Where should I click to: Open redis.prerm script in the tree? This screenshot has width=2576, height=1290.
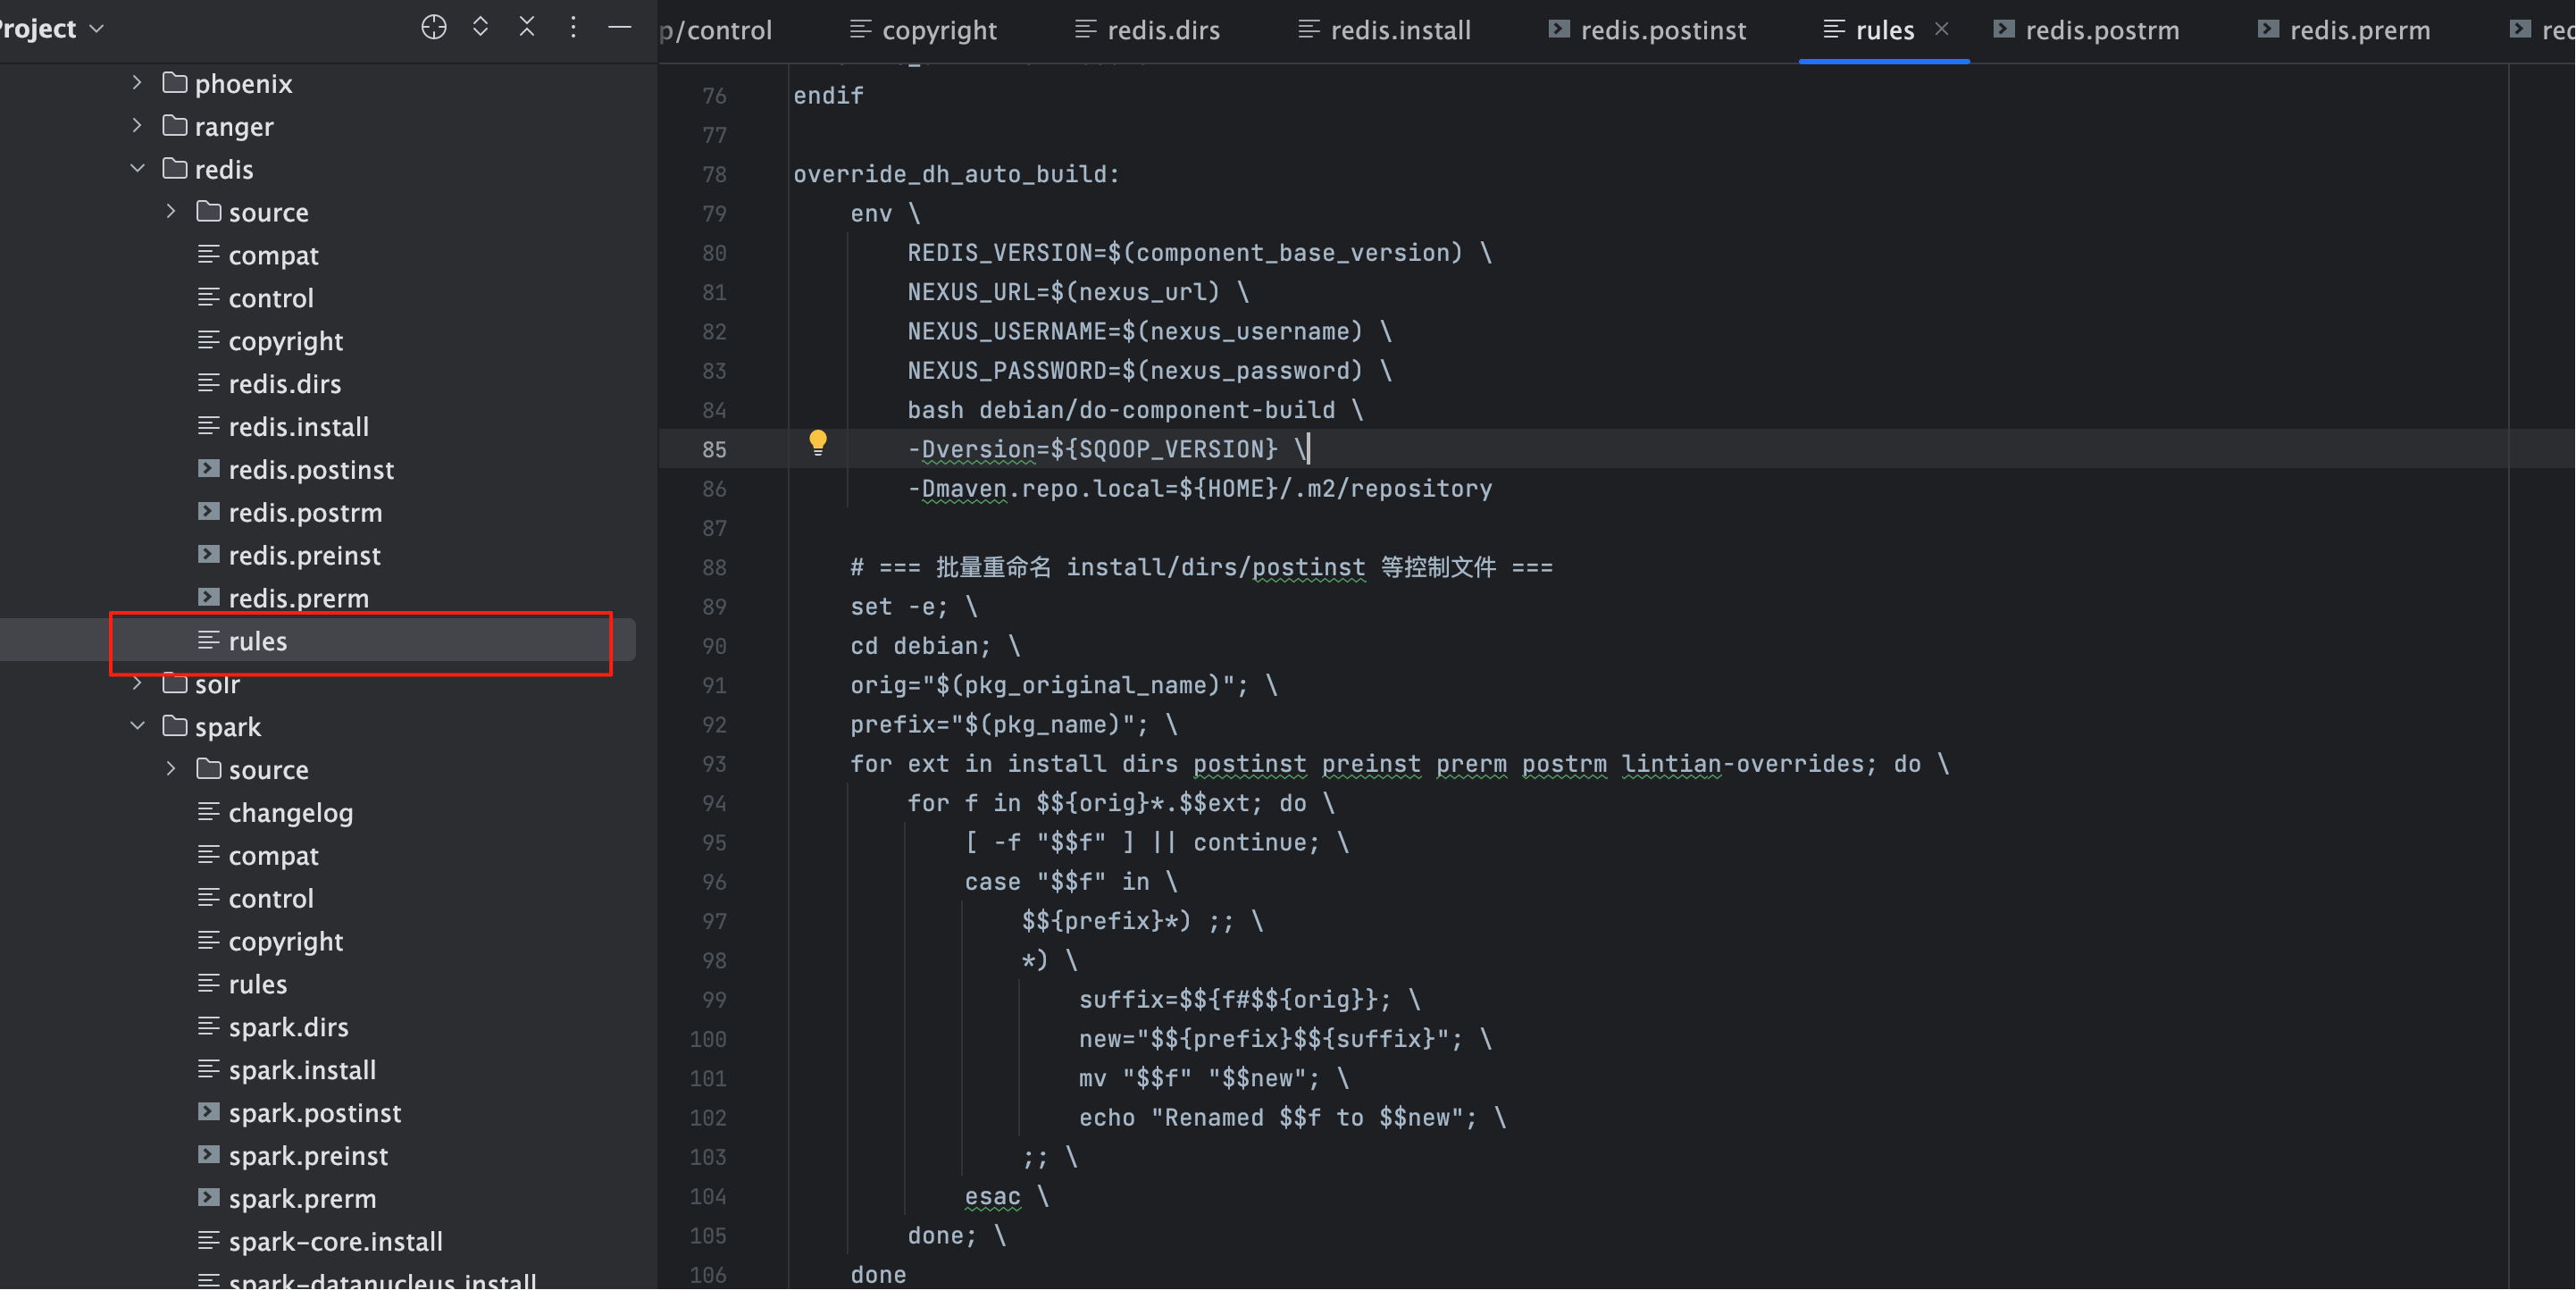click(x=299, y=599)
